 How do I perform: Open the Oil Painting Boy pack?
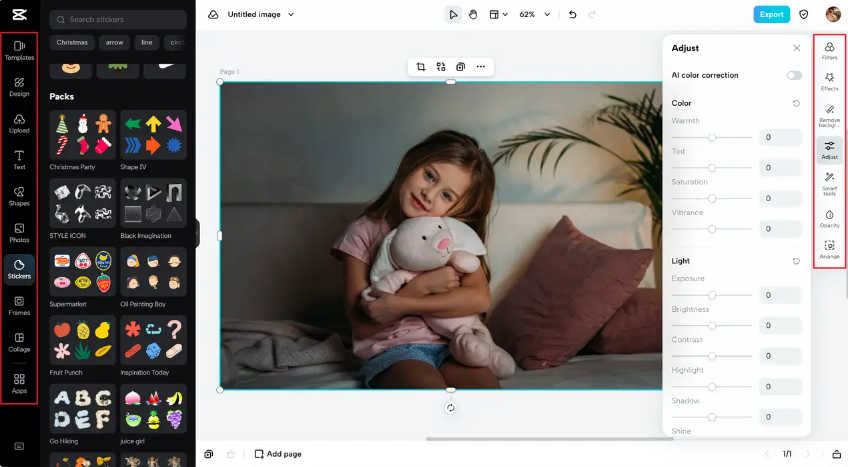coord(153,272)
